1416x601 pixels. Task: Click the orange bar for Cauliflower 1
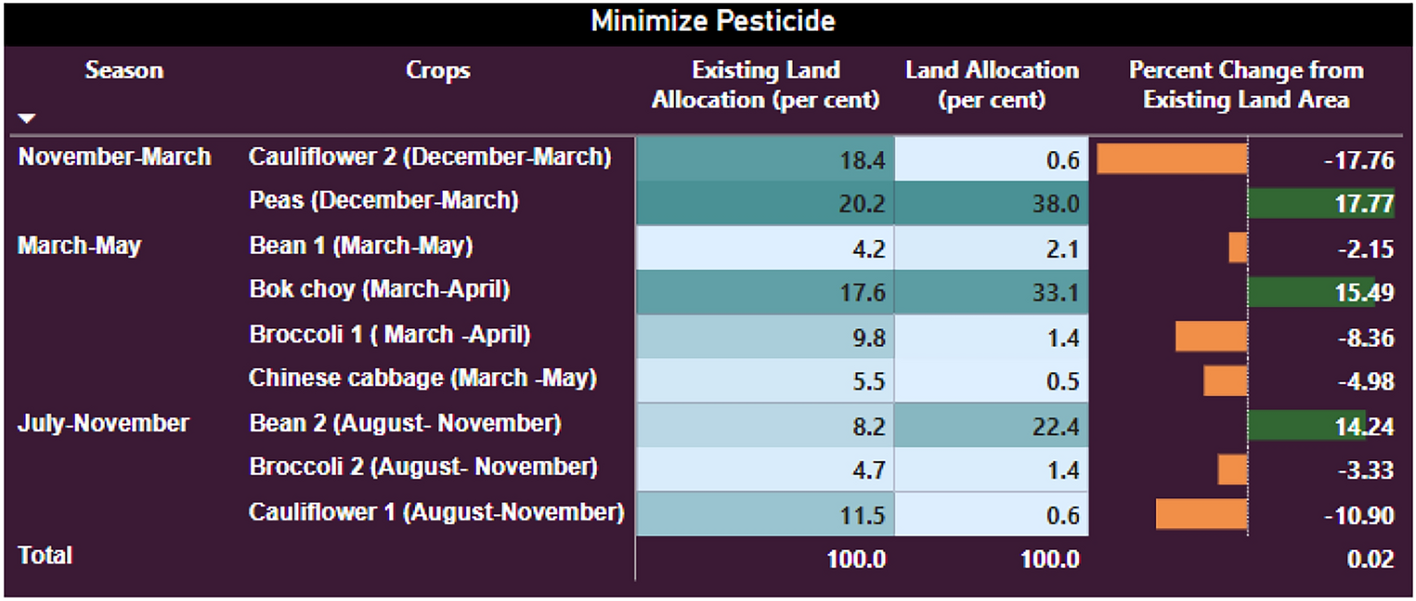[x=1201, y=514]
